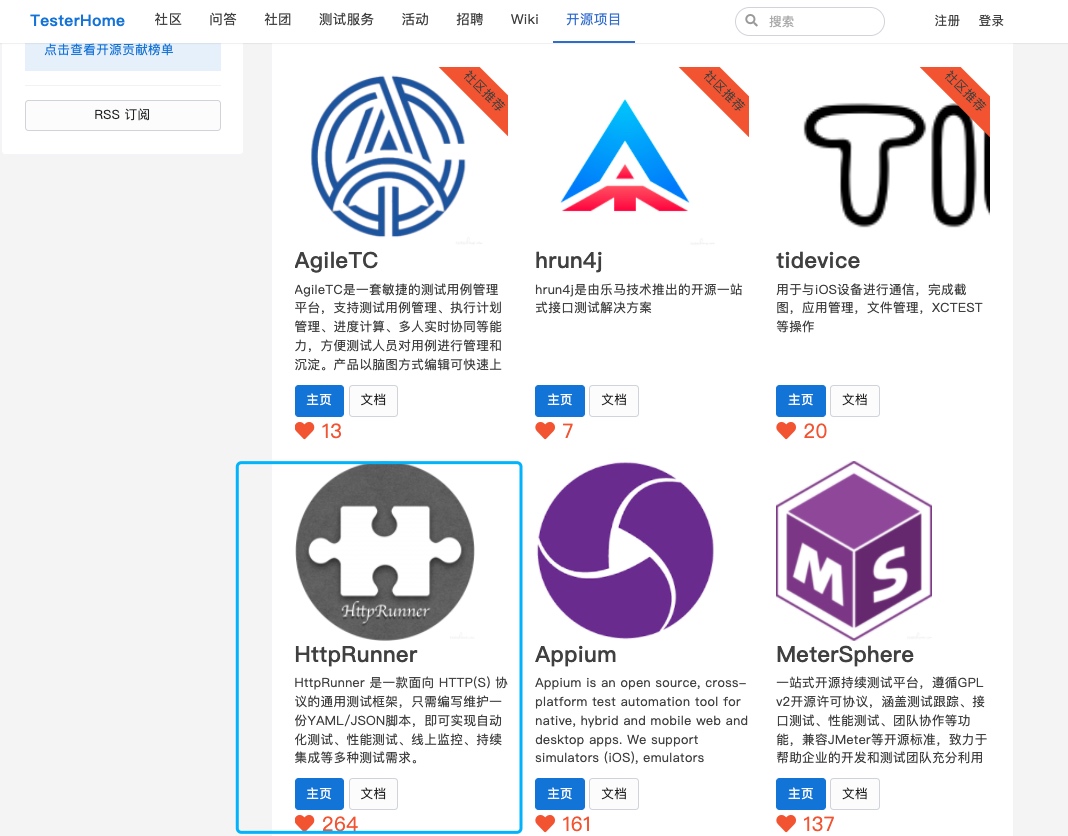Open the 招聘 navigation item
This screenshot has height=836, width=1068.
pyautogui.click(x=470, y=20)
